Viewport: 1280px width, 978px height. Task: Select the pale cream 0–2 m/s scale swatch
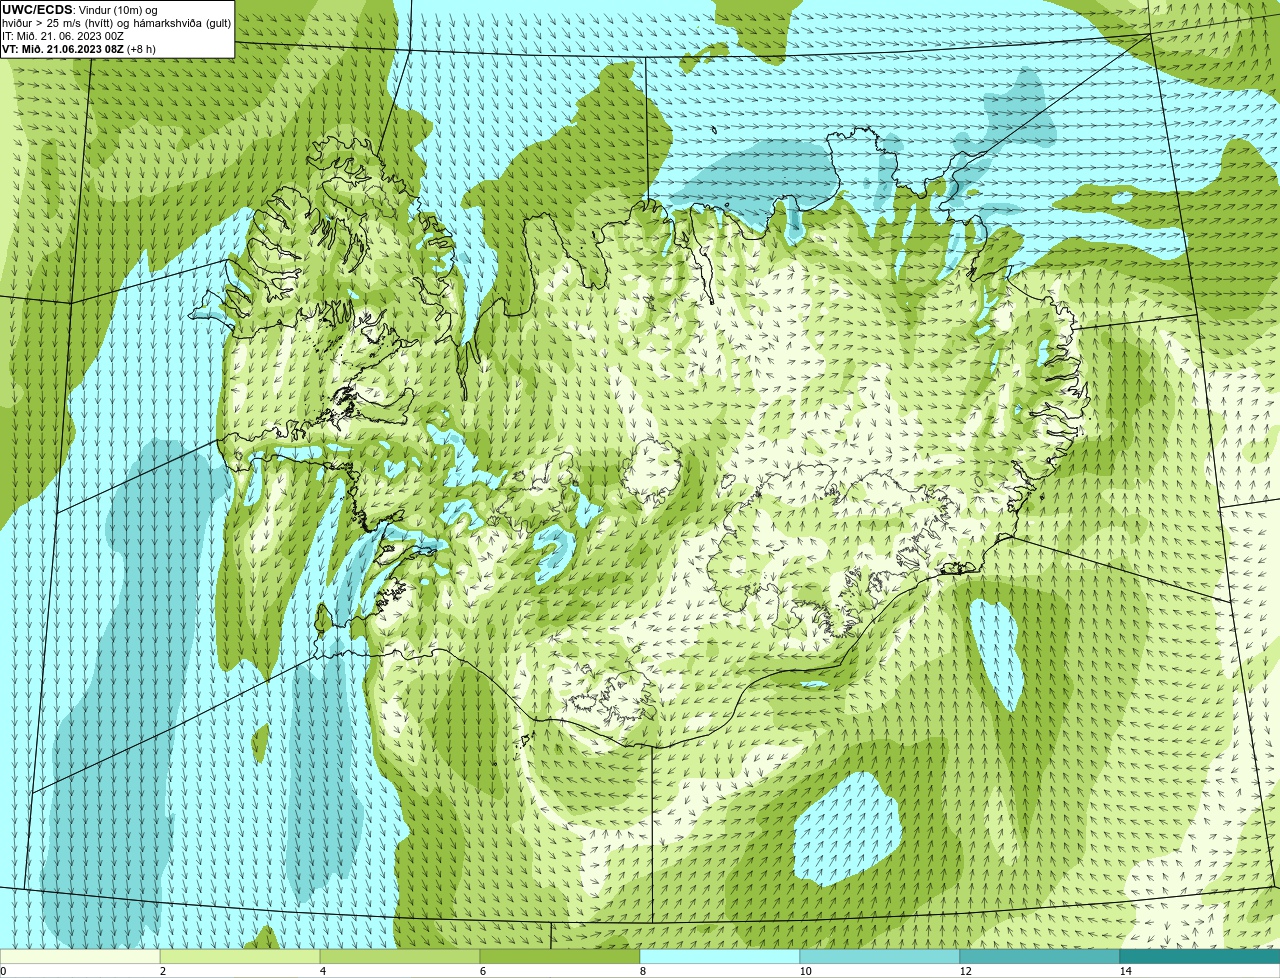(x=80, y=956)
